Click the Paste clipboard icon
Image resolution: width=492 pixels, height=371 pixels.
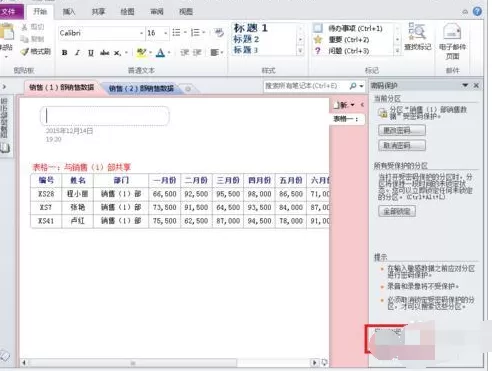tap(7, 33)
